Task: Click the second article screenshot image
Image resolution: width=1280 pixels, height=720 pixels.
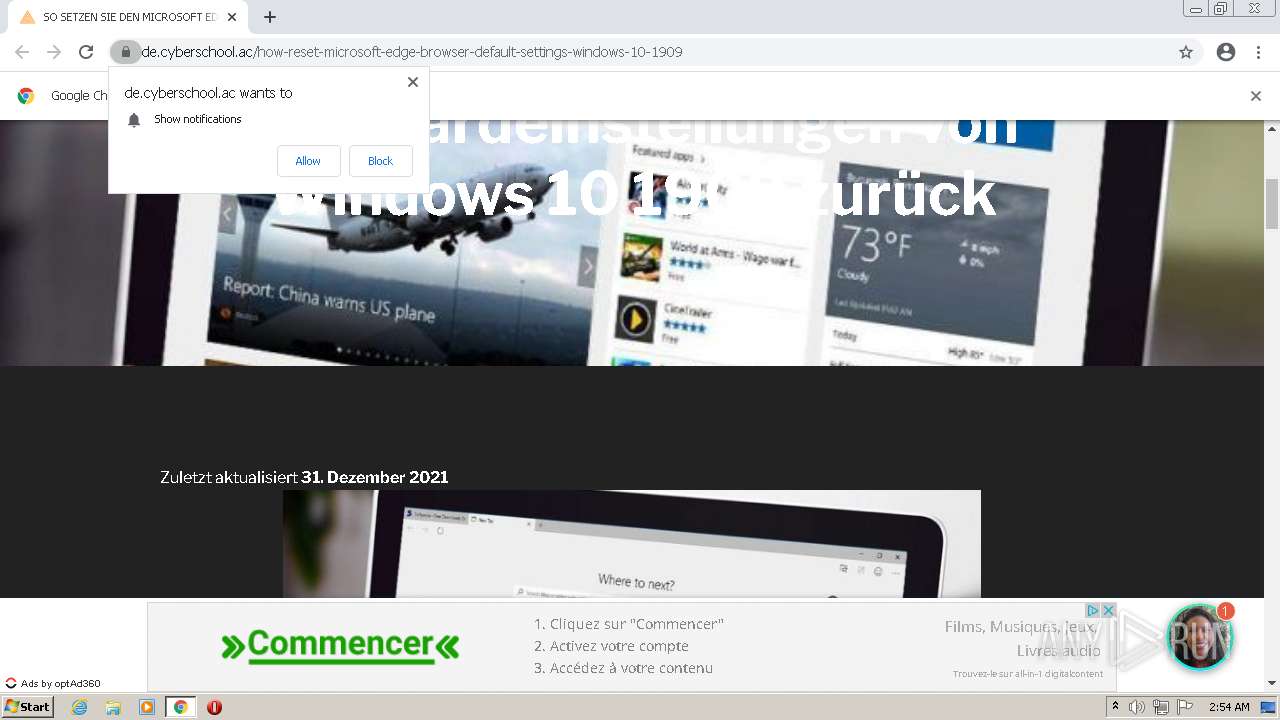Action: tap(632, 544)
